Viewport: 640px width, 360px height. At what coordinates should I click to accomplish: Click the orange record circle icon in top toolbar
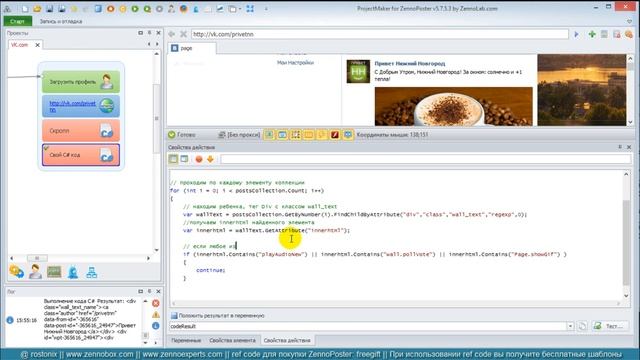point(111,9)
